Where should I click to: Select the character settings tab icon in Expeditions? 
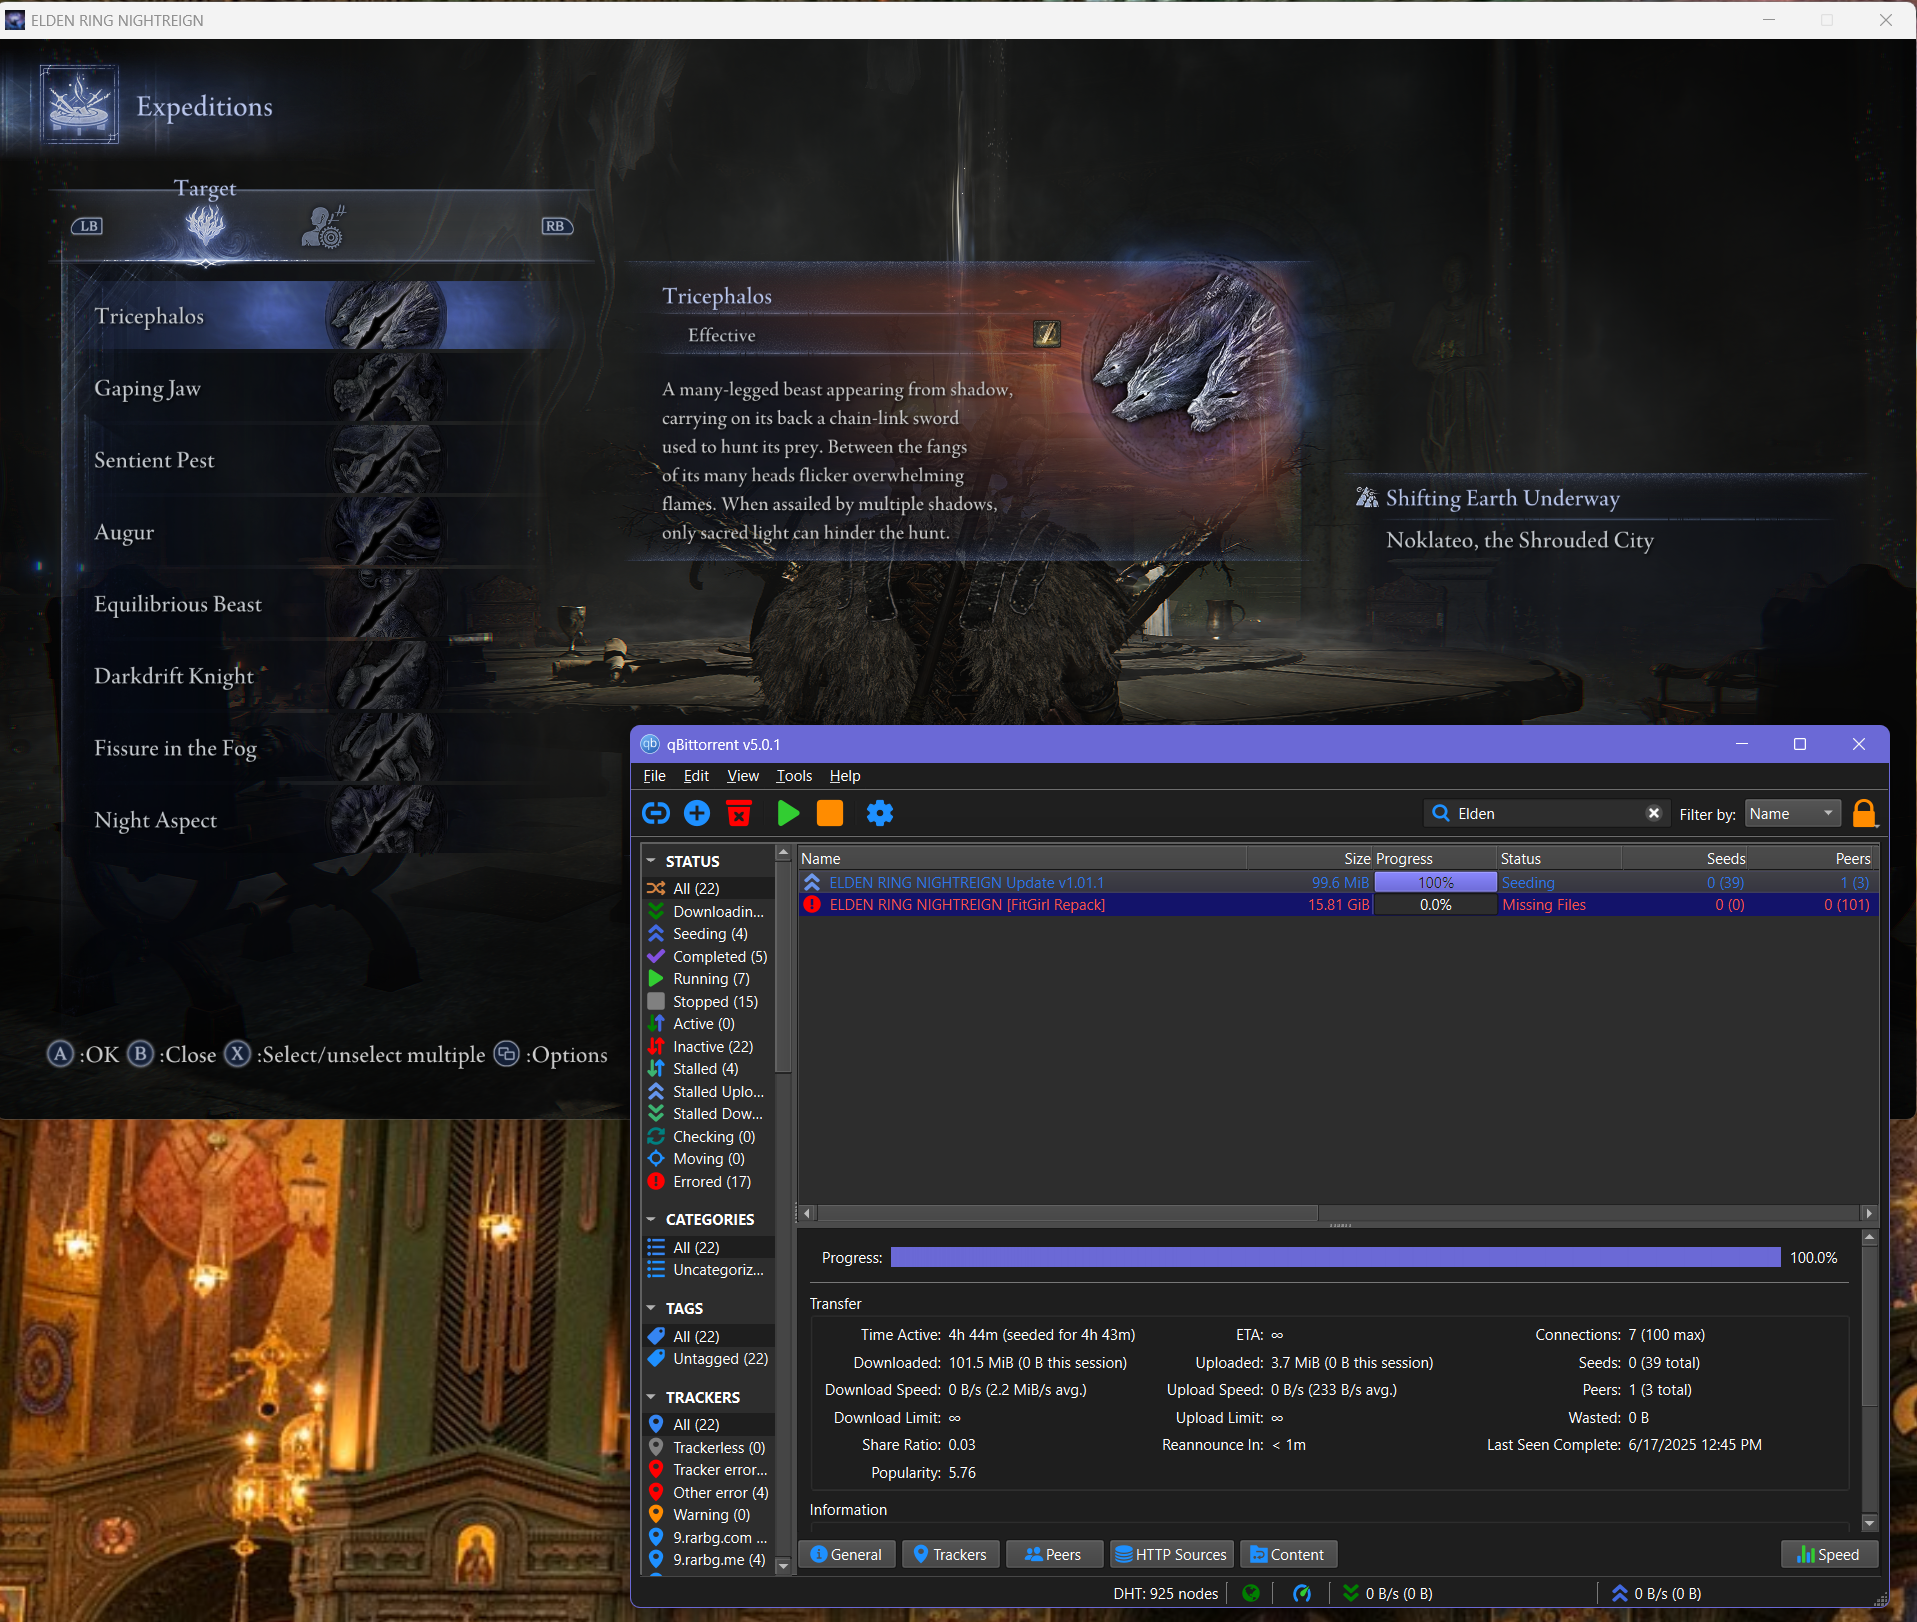[323, 226]
